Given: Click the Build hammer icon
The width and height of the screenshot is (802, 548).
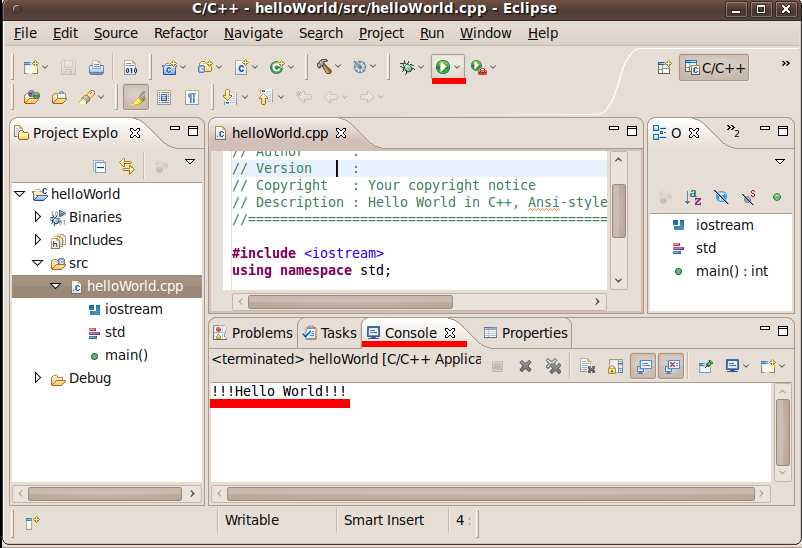Looking at the screenshot, I should coord(324,67).
